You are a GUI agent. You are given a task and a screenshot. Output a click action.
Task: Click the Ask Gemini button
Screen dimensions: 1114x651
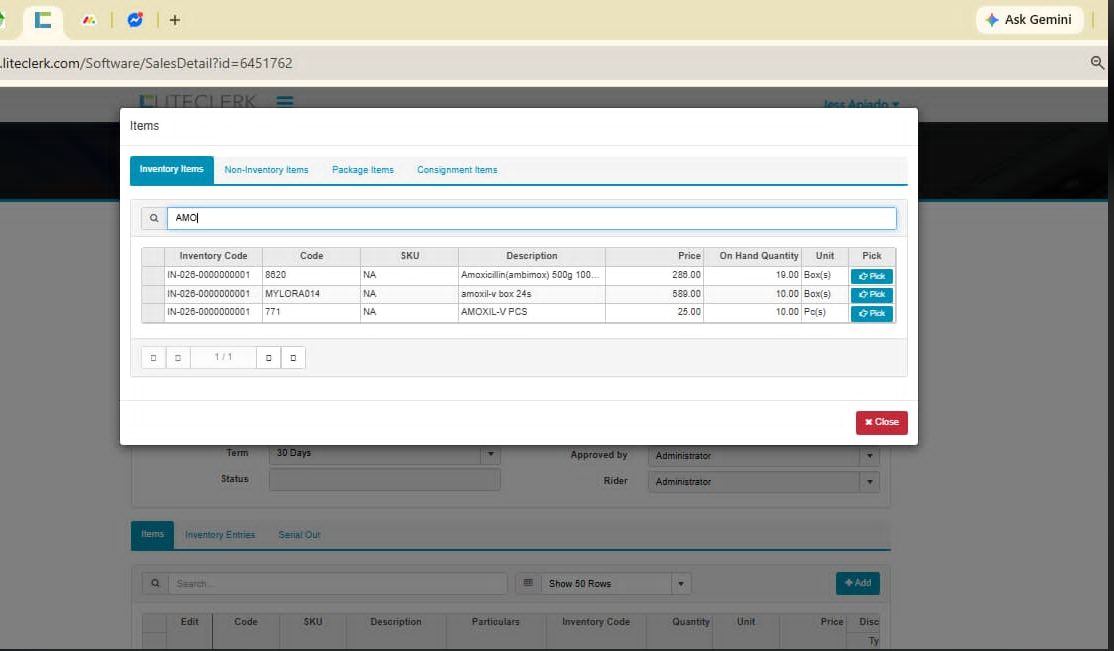1029,20
